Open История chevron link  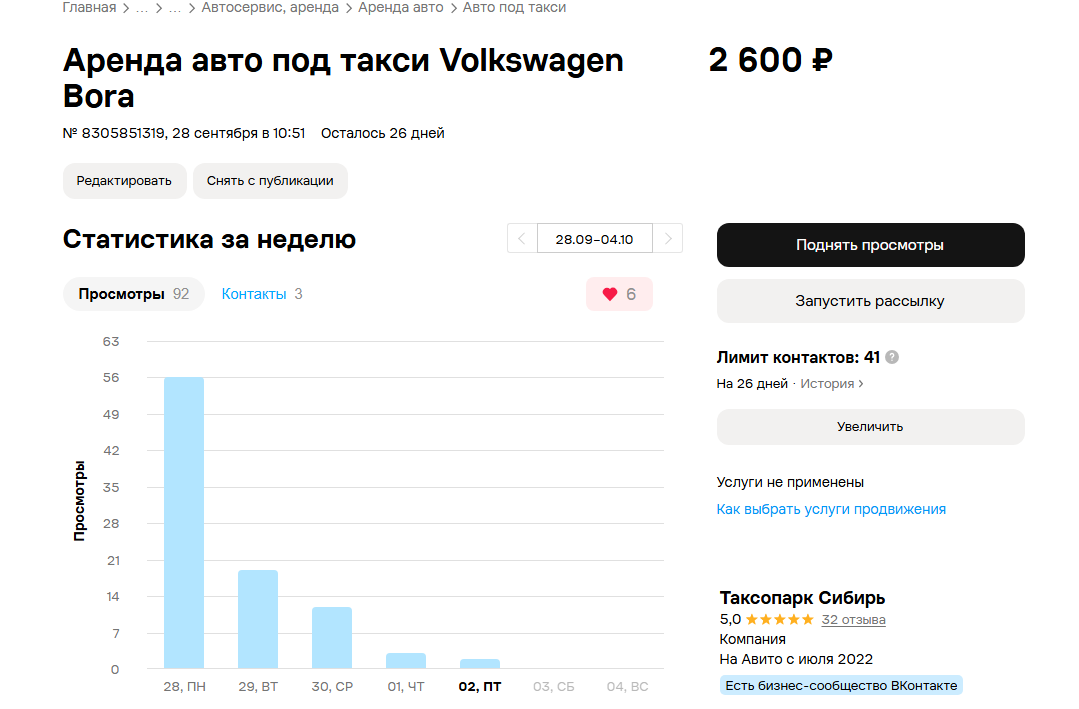[x=831, y=383]
